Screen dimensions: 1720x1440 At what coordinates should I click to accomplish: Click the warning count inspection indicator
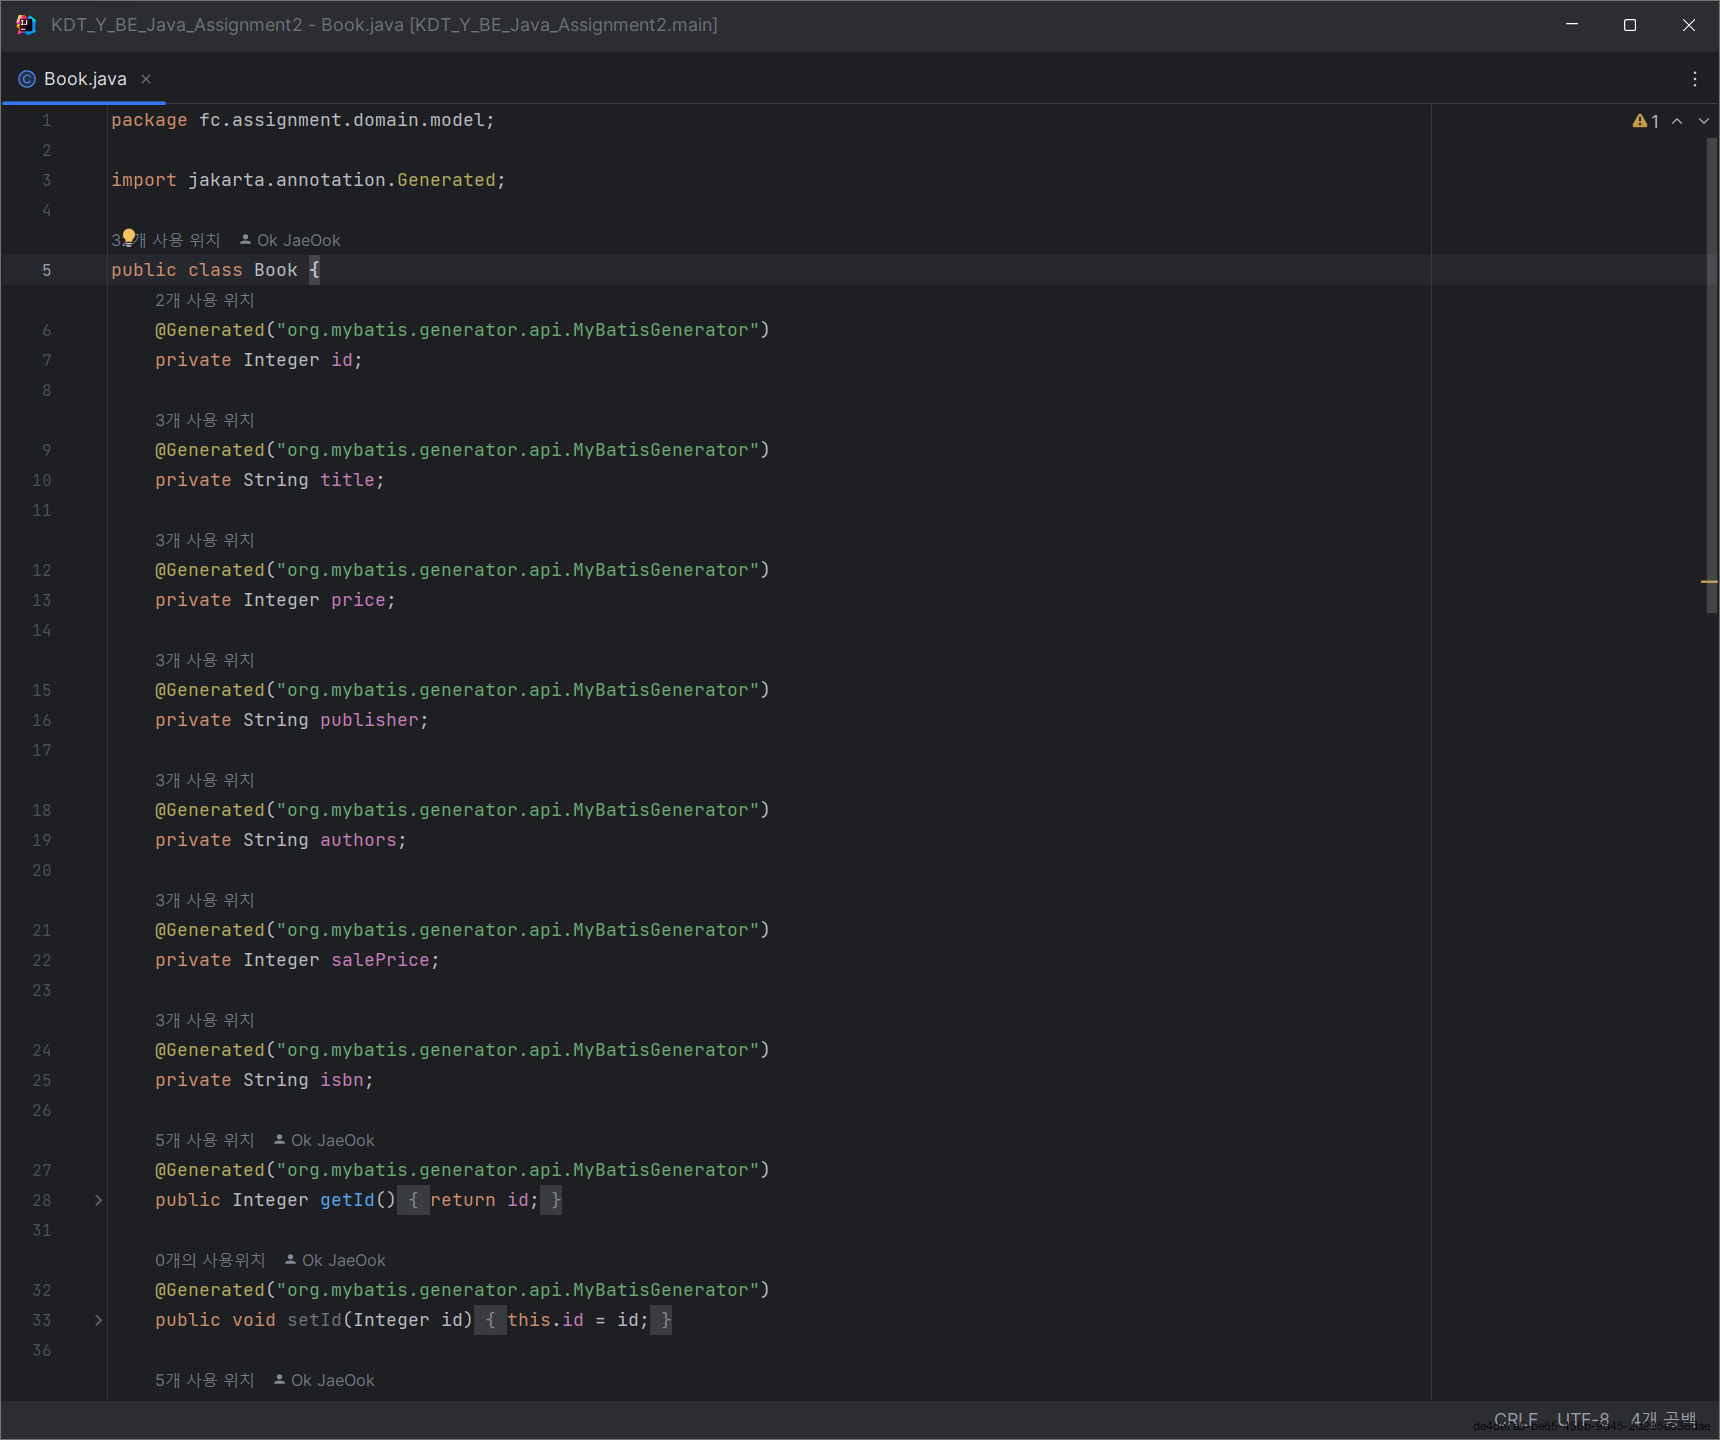(x=1646, y=121)
